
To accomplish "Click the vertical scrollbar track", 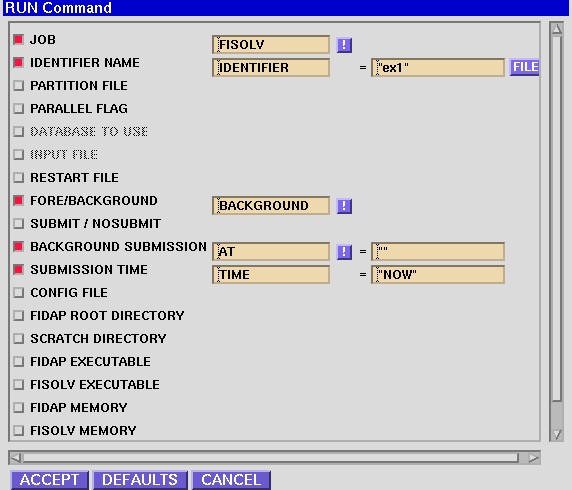I will [x=557, y=219].
